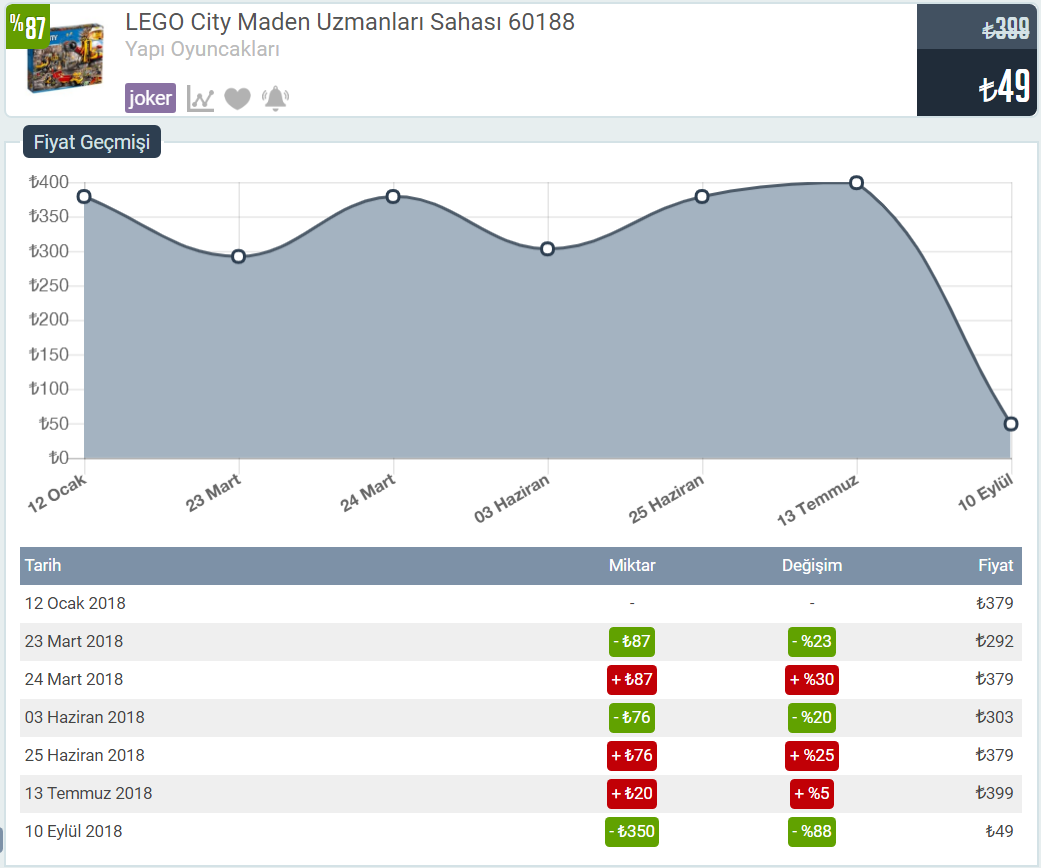Click the 03 Haziran x-axis label

coord(512,498)
